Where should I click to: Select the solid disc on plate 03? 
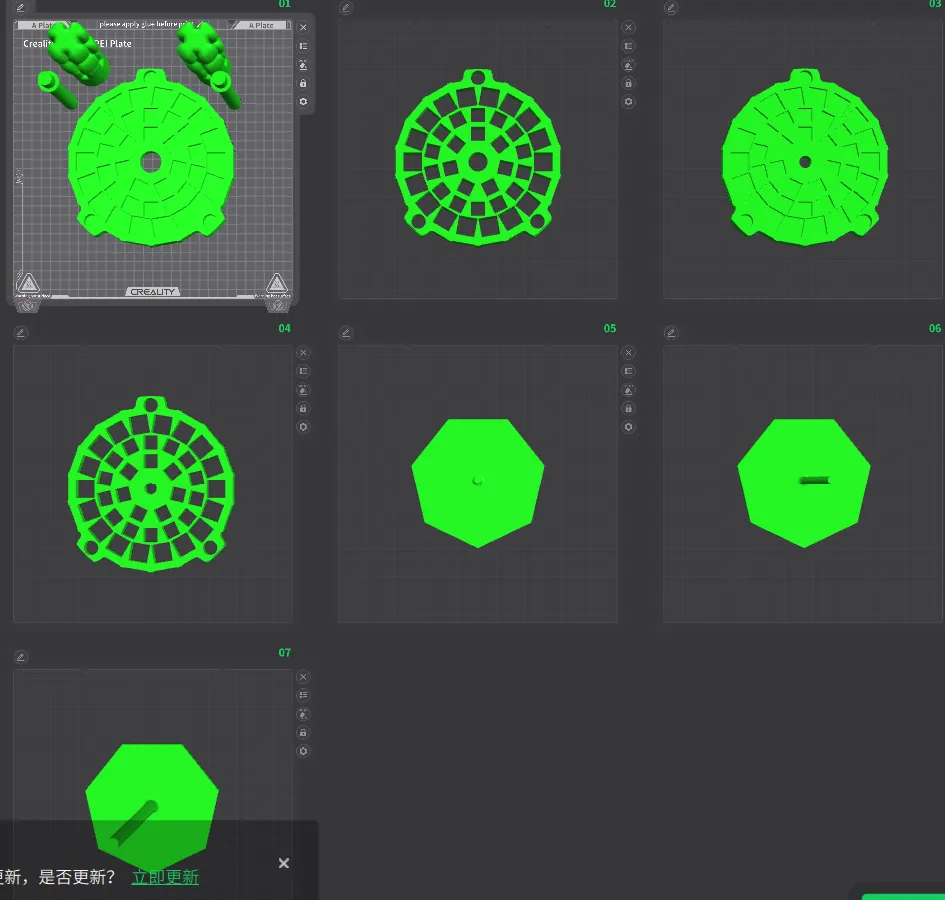tap(805, 157)
